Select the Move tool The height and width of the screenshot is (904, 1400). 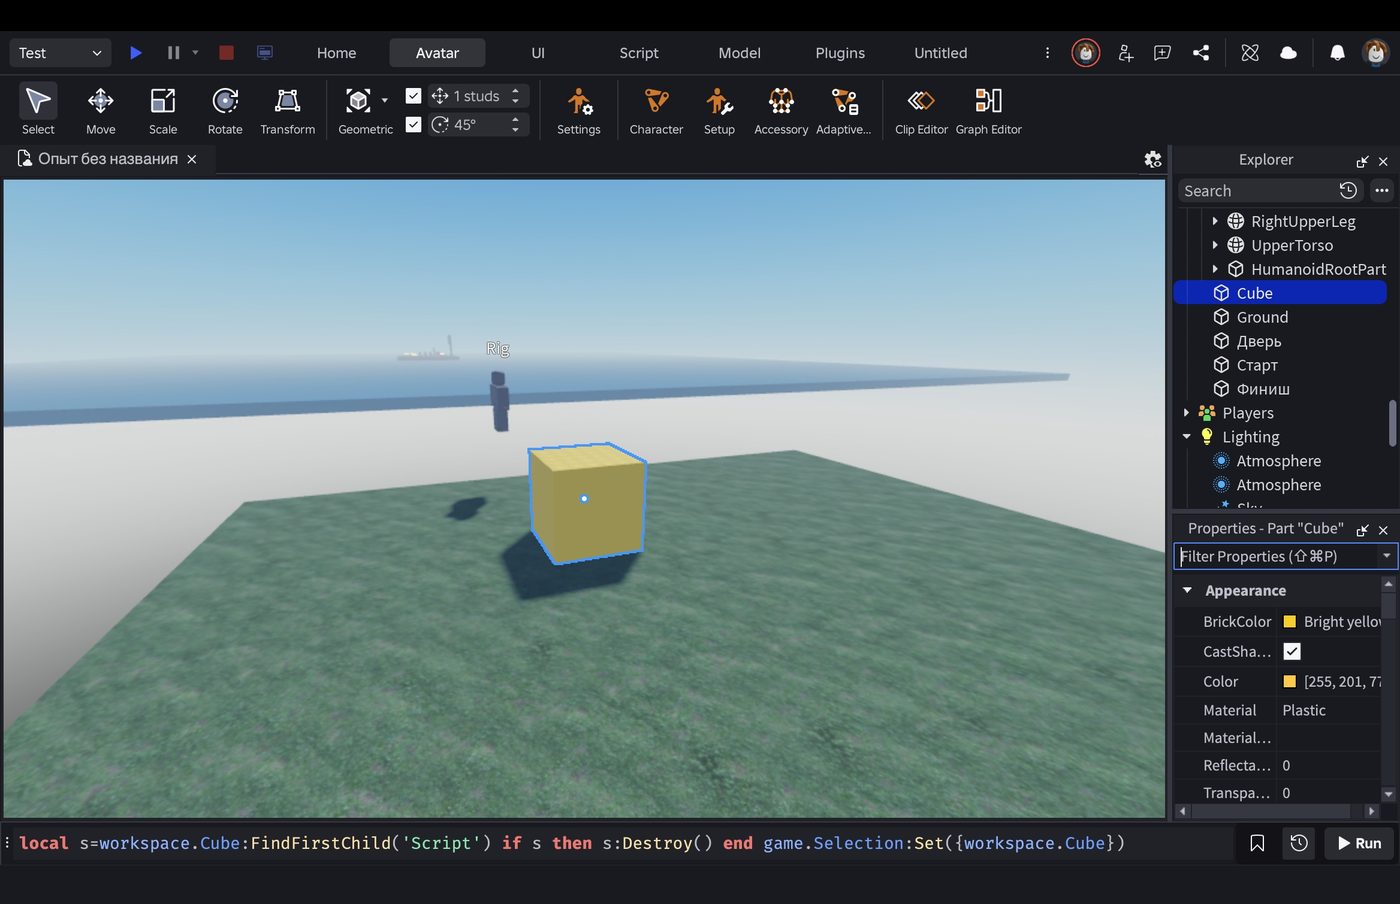click(x=100, y=110)
